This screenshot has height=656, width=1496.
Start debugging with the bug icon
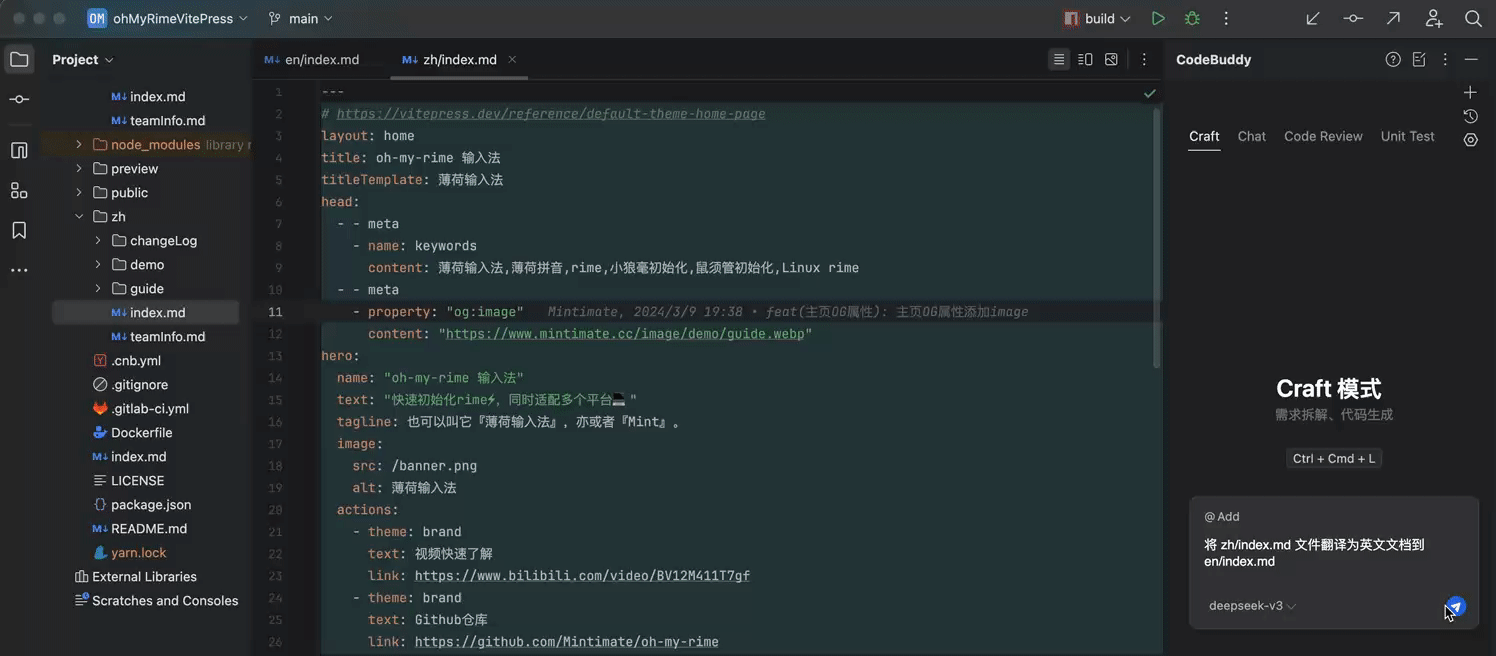tap(1191, 17)
